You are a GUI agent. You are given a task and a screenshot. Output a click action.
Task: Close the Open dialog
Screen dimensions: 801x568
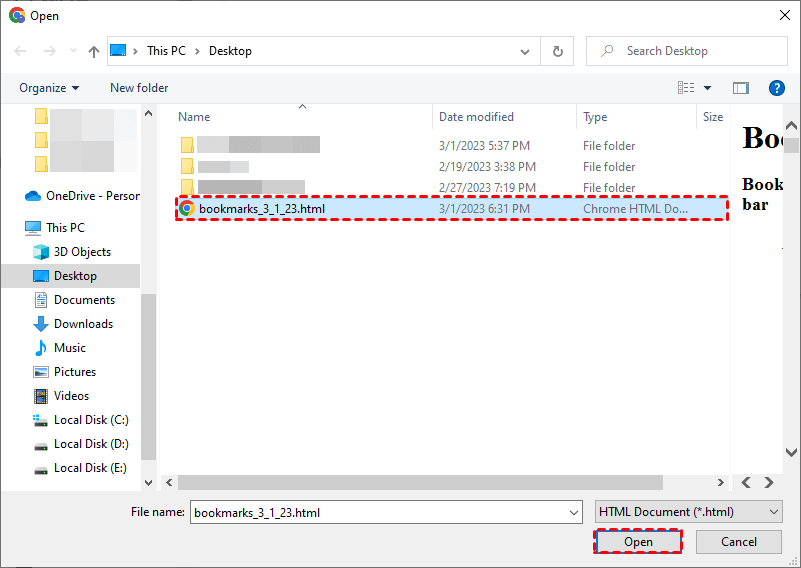point(785,15)
